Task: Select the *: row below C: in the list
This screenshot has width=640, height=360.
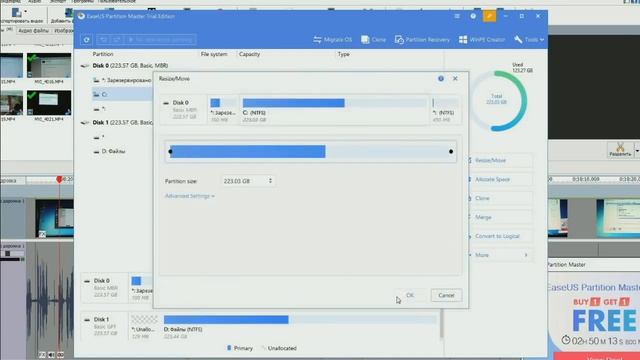Action: click(x=122, y=109)
